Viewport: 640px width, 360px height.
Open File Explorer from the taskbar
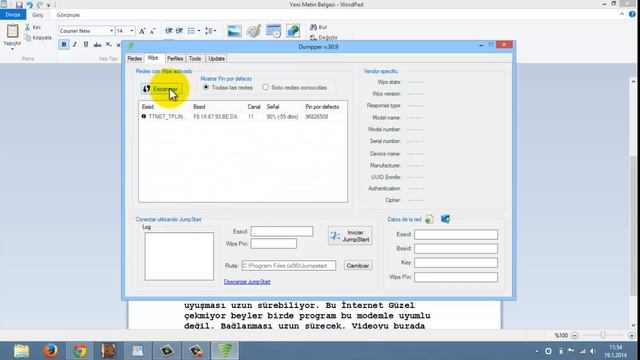21,351
